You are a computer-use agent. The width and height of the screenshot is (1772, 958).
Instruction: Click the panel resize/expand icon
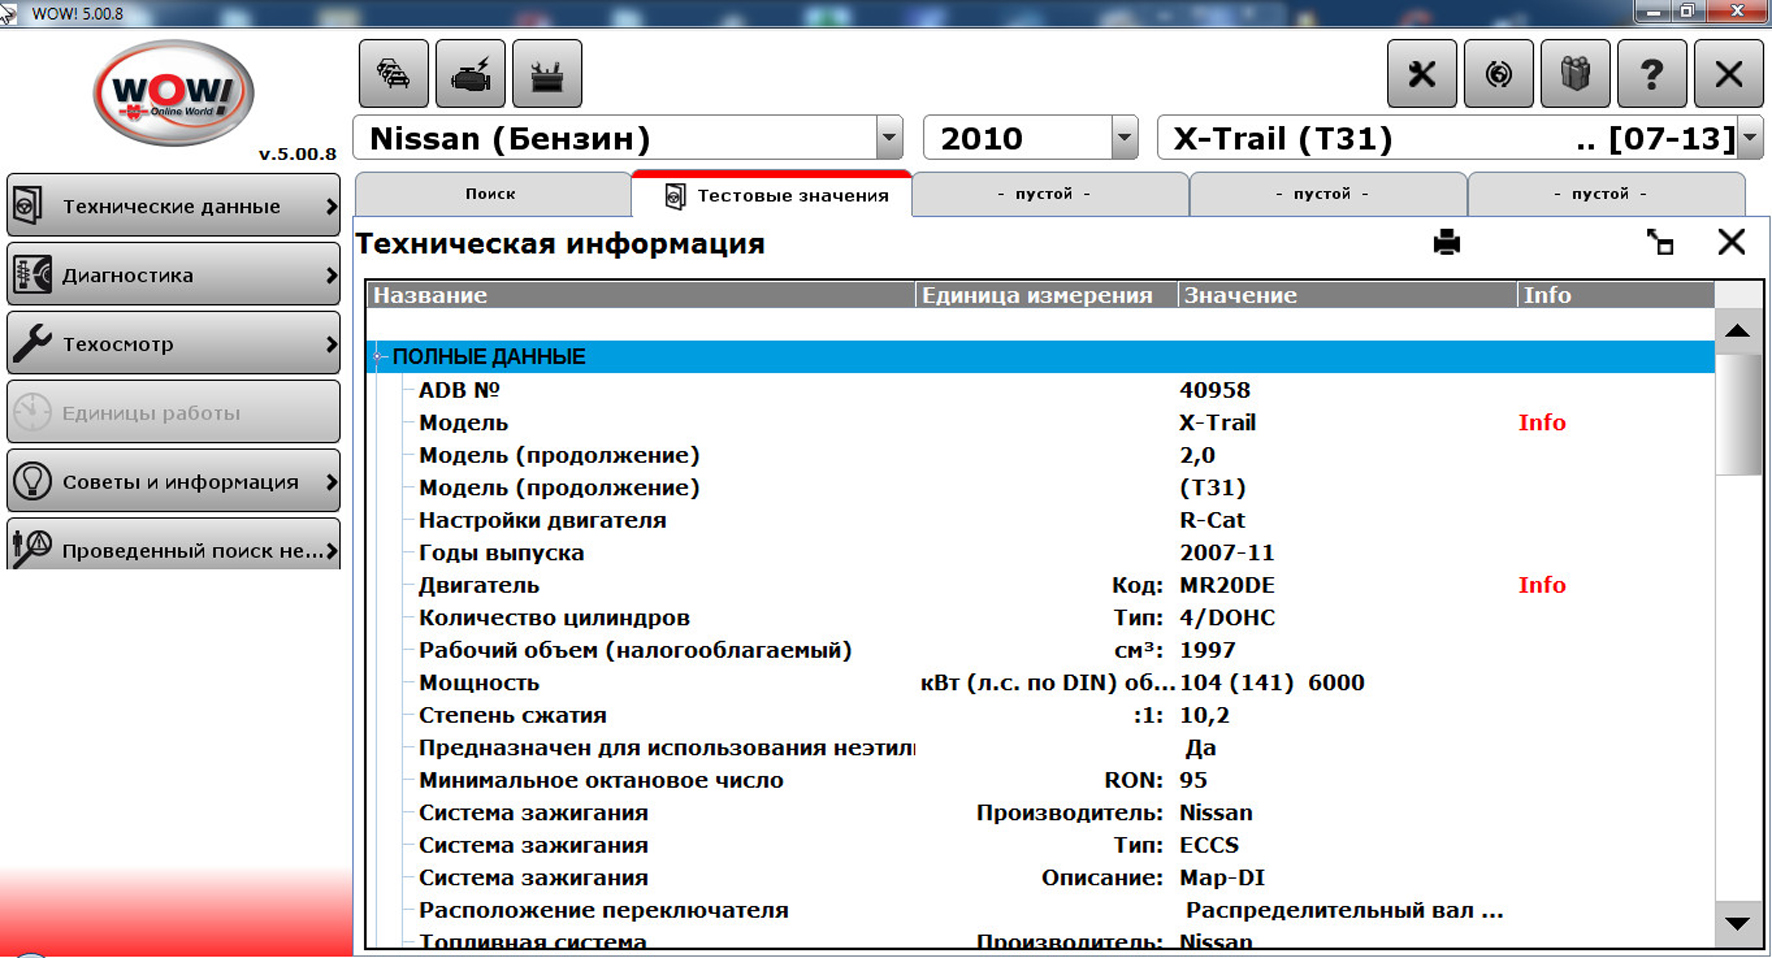click(1660, 242)
